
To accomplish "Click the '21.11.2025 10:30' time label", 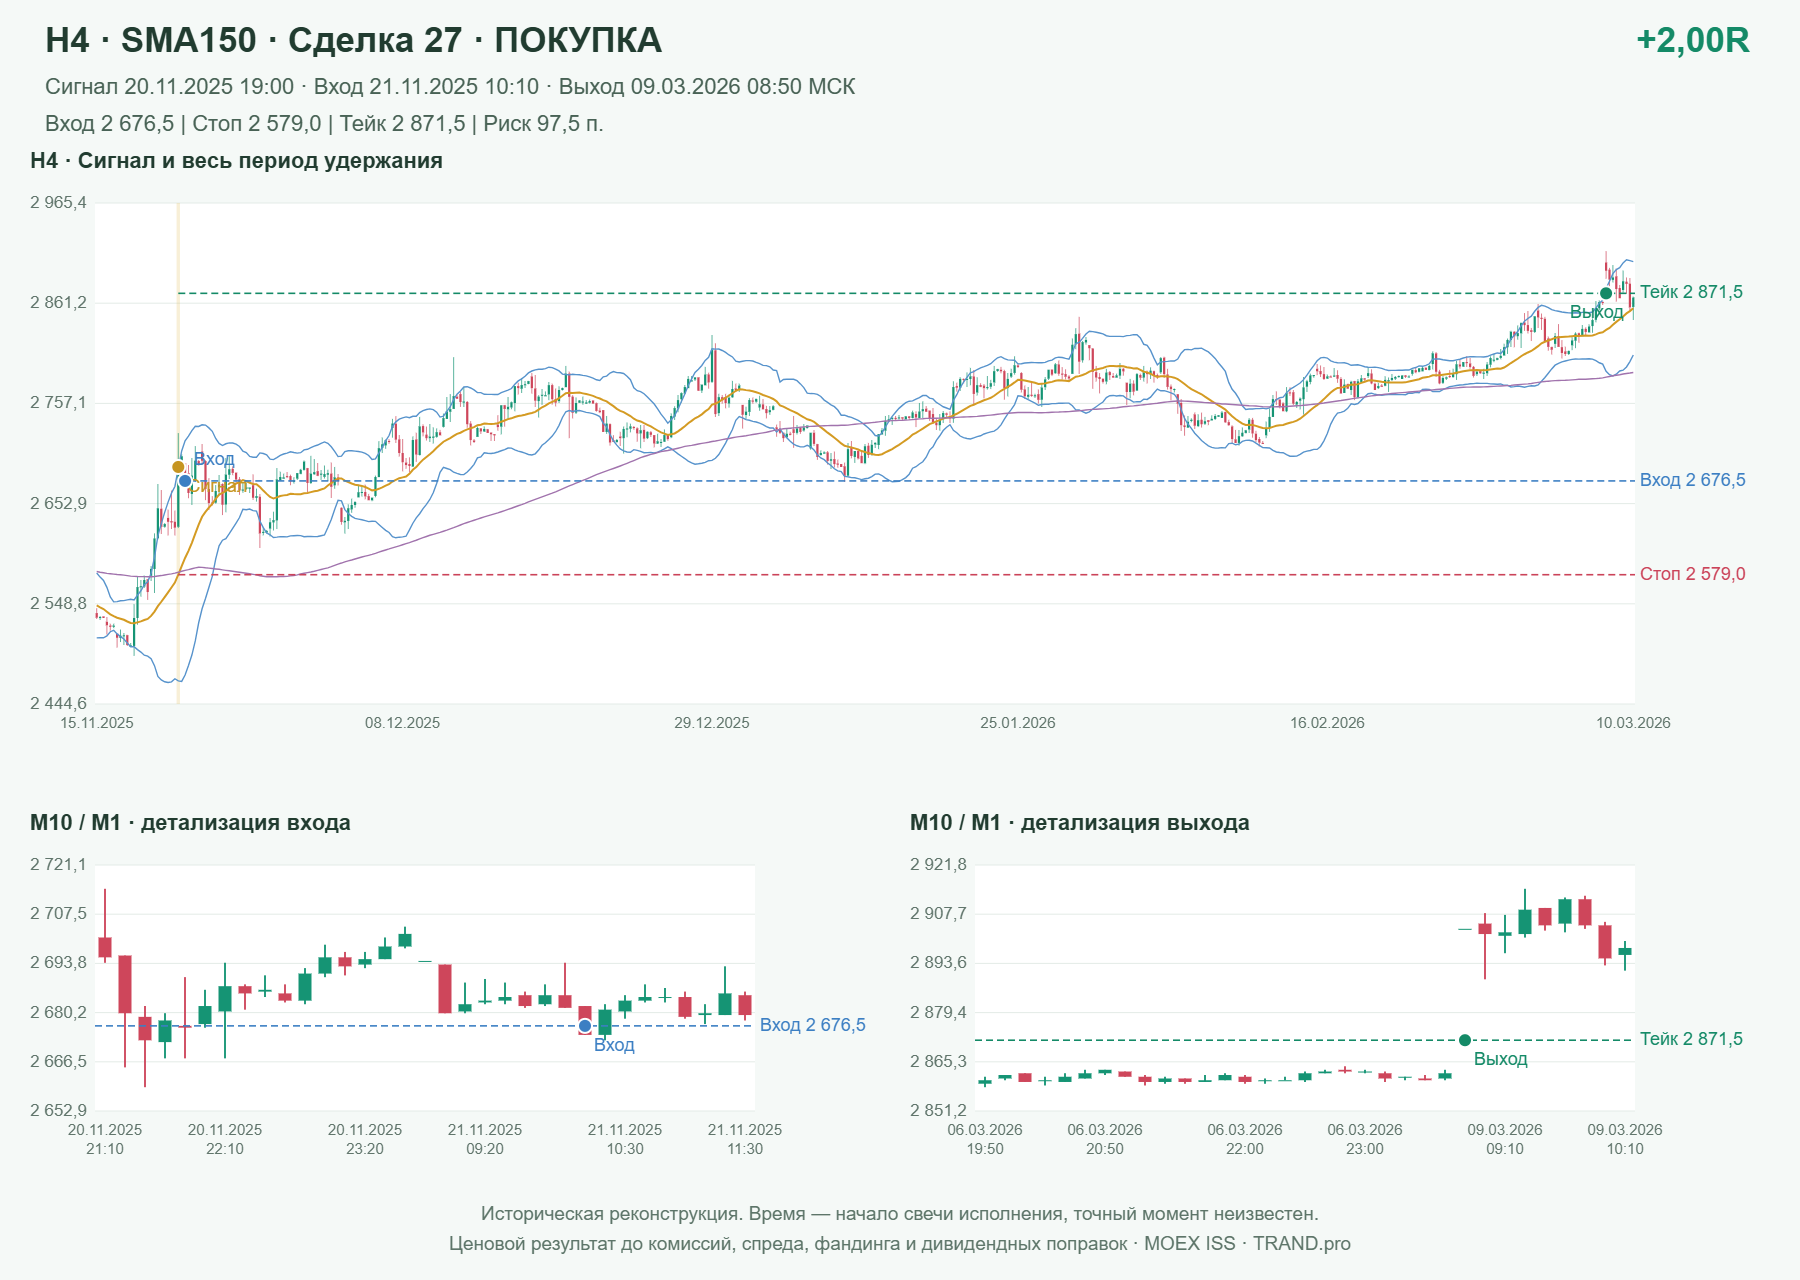I will pos(625,1139).
